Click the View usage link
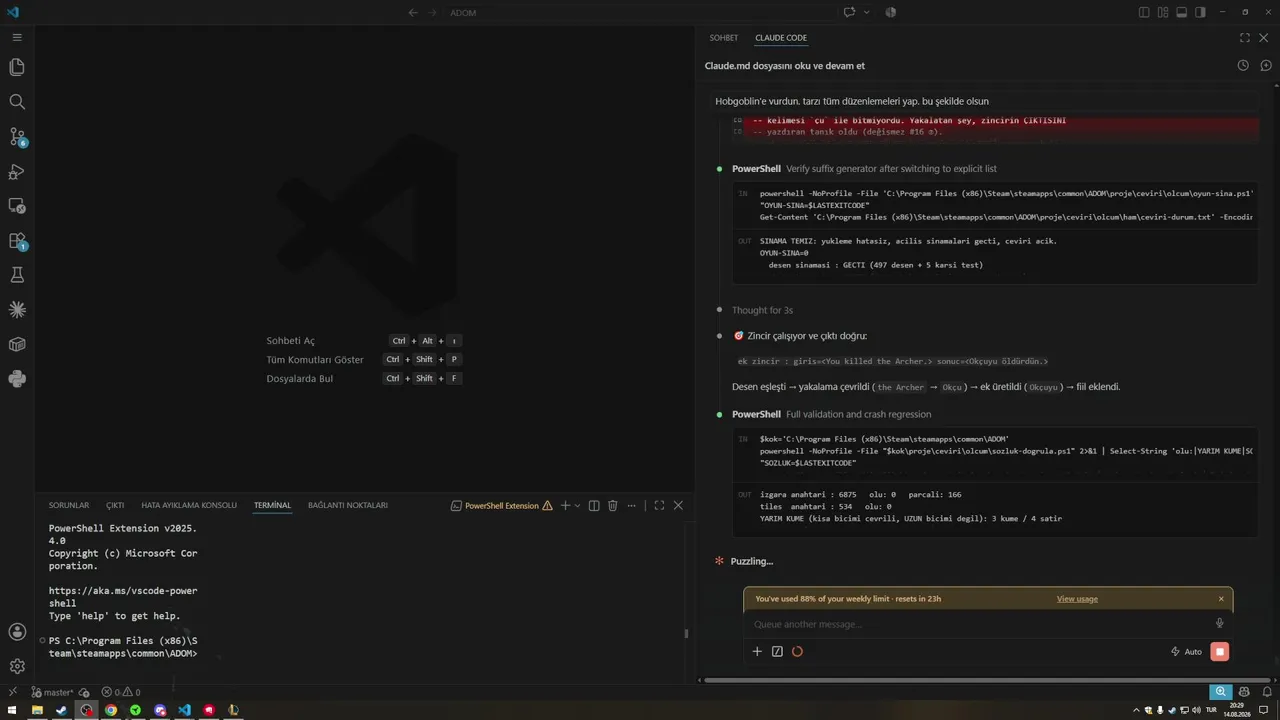The image size is (1280, 720). tap(1077, 599)
